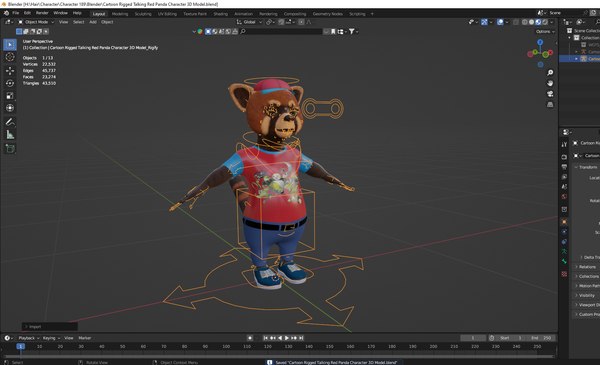Switch perspective/orthographic grid icon
Screen dimensions: 600x365
[x=550, y=104]
